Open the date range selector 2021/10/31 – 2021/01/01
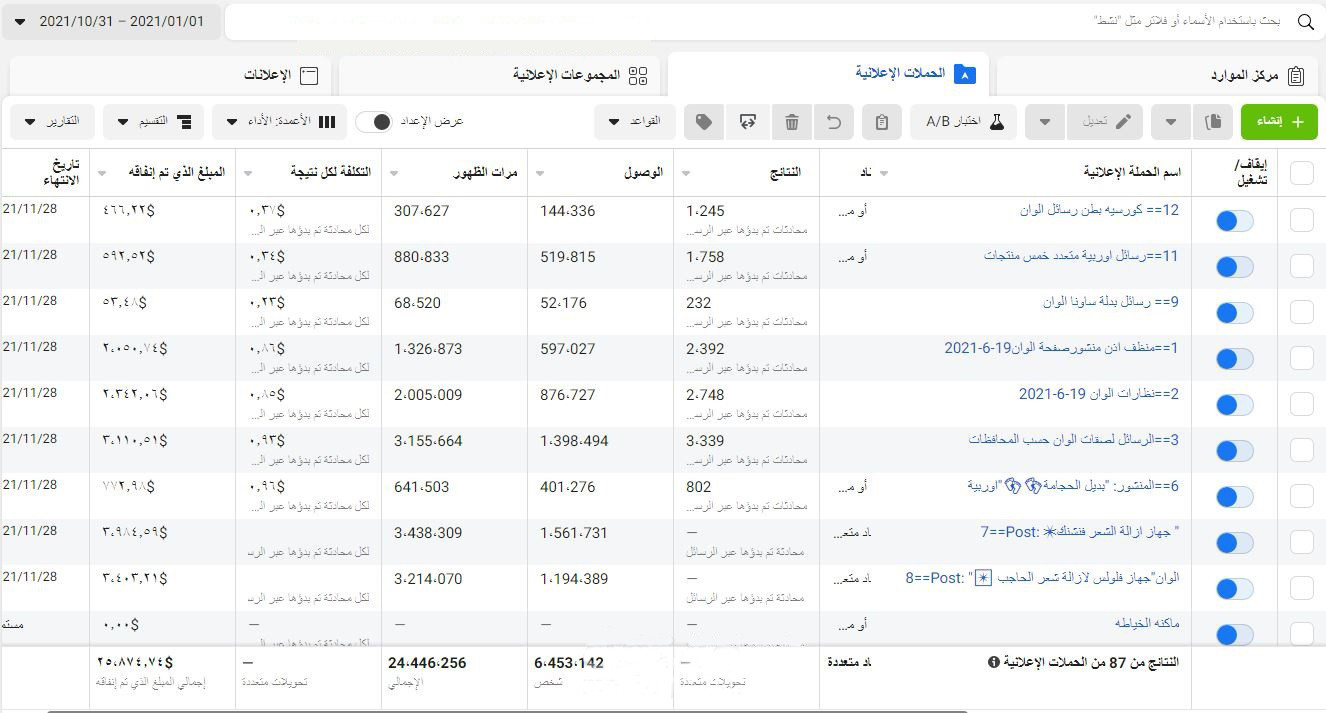The width and height of the screenshot is (1326, 713). tap(110, 21)
